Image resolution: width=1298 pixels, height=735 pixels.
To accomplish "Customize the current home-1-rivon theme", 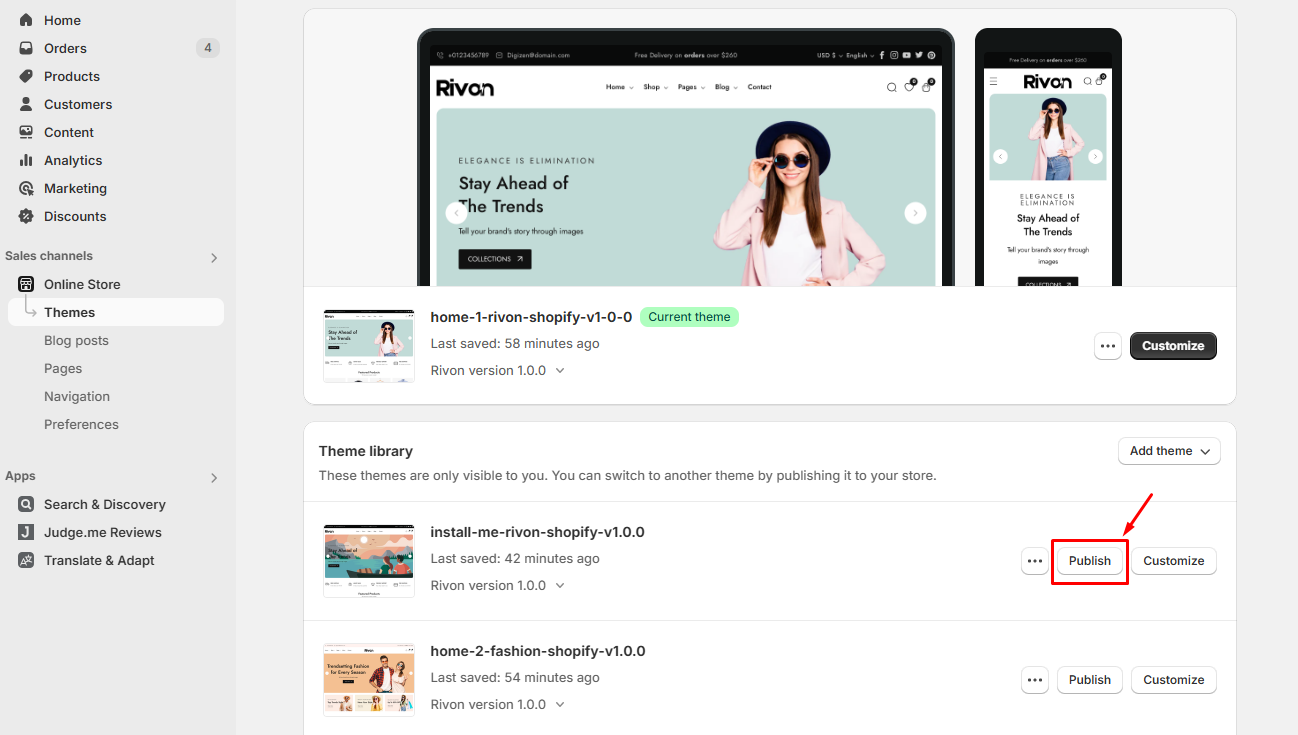I will 1173,346.
